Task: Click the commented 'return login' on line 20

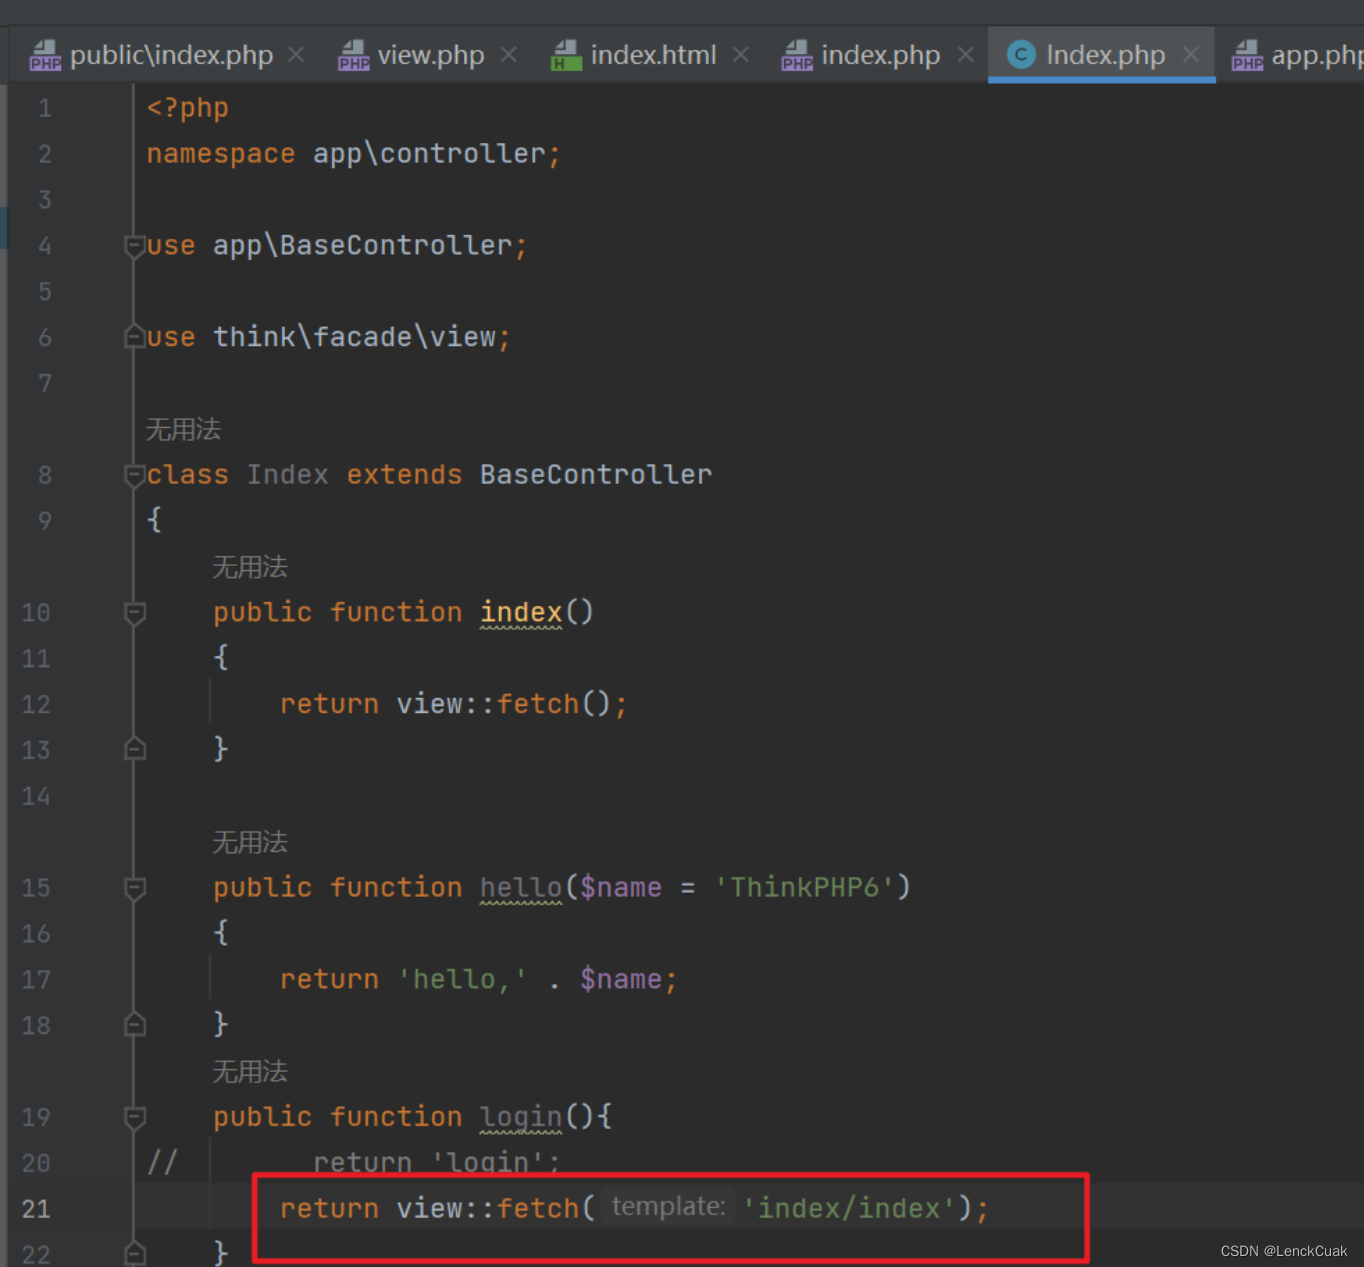Action: click(437, 1162)
